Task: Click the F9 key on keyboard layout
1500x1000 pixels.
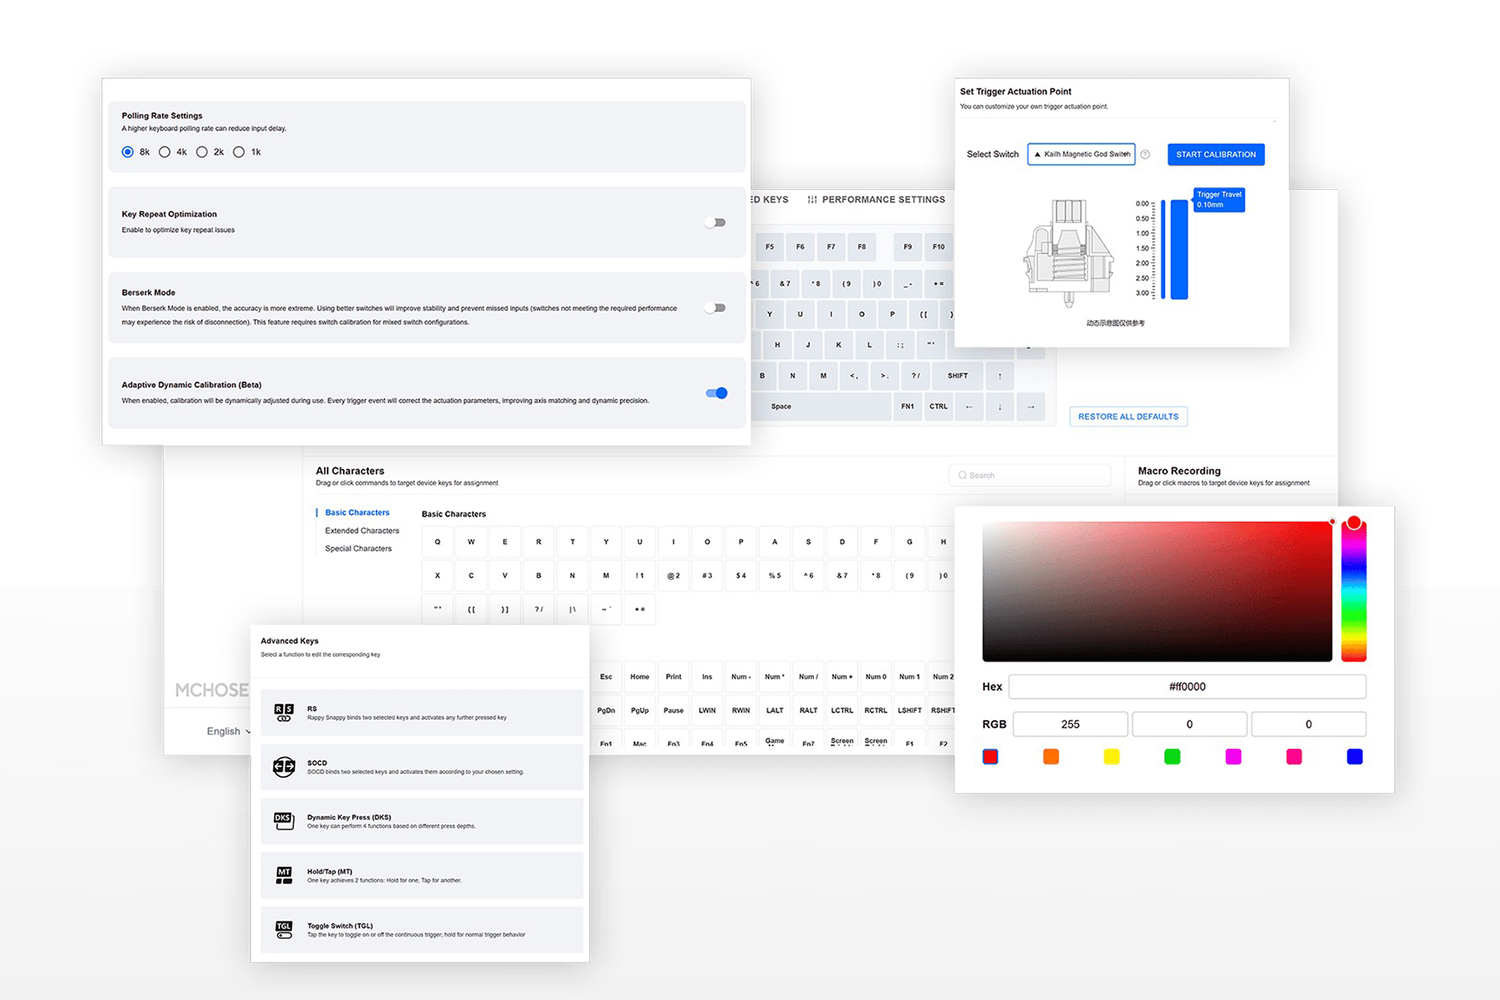Action: [908, 246]
